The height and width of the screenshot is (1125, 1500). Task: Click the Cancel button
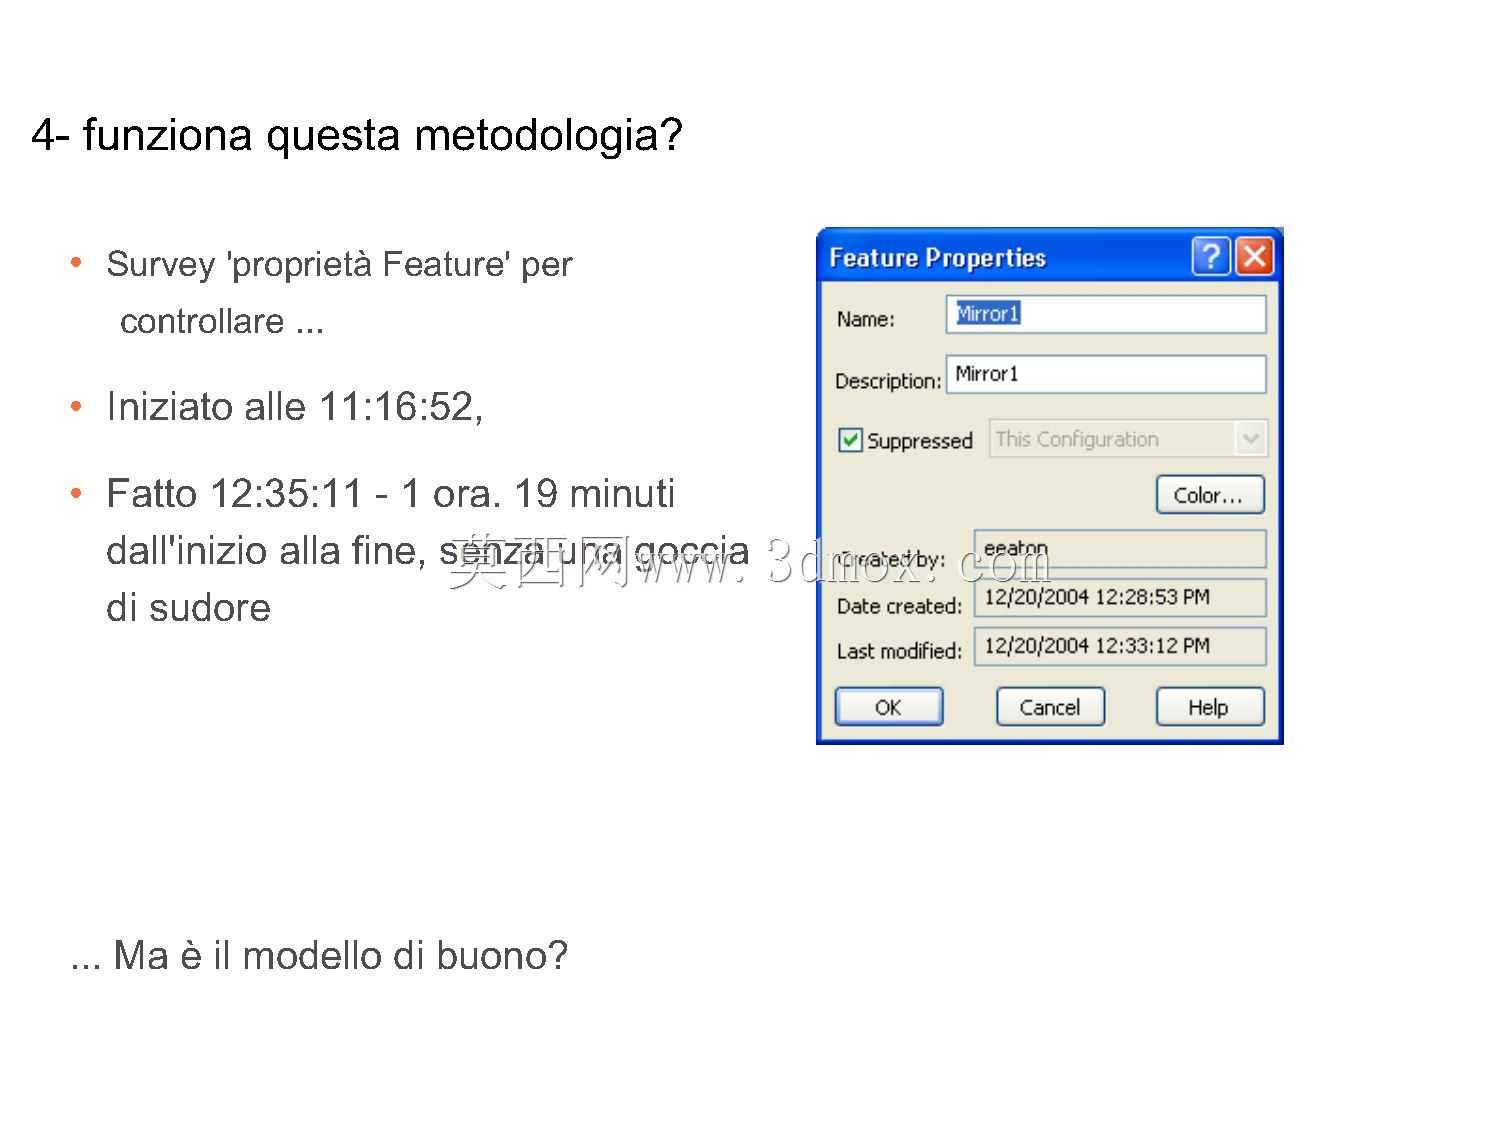(1050, 707)
